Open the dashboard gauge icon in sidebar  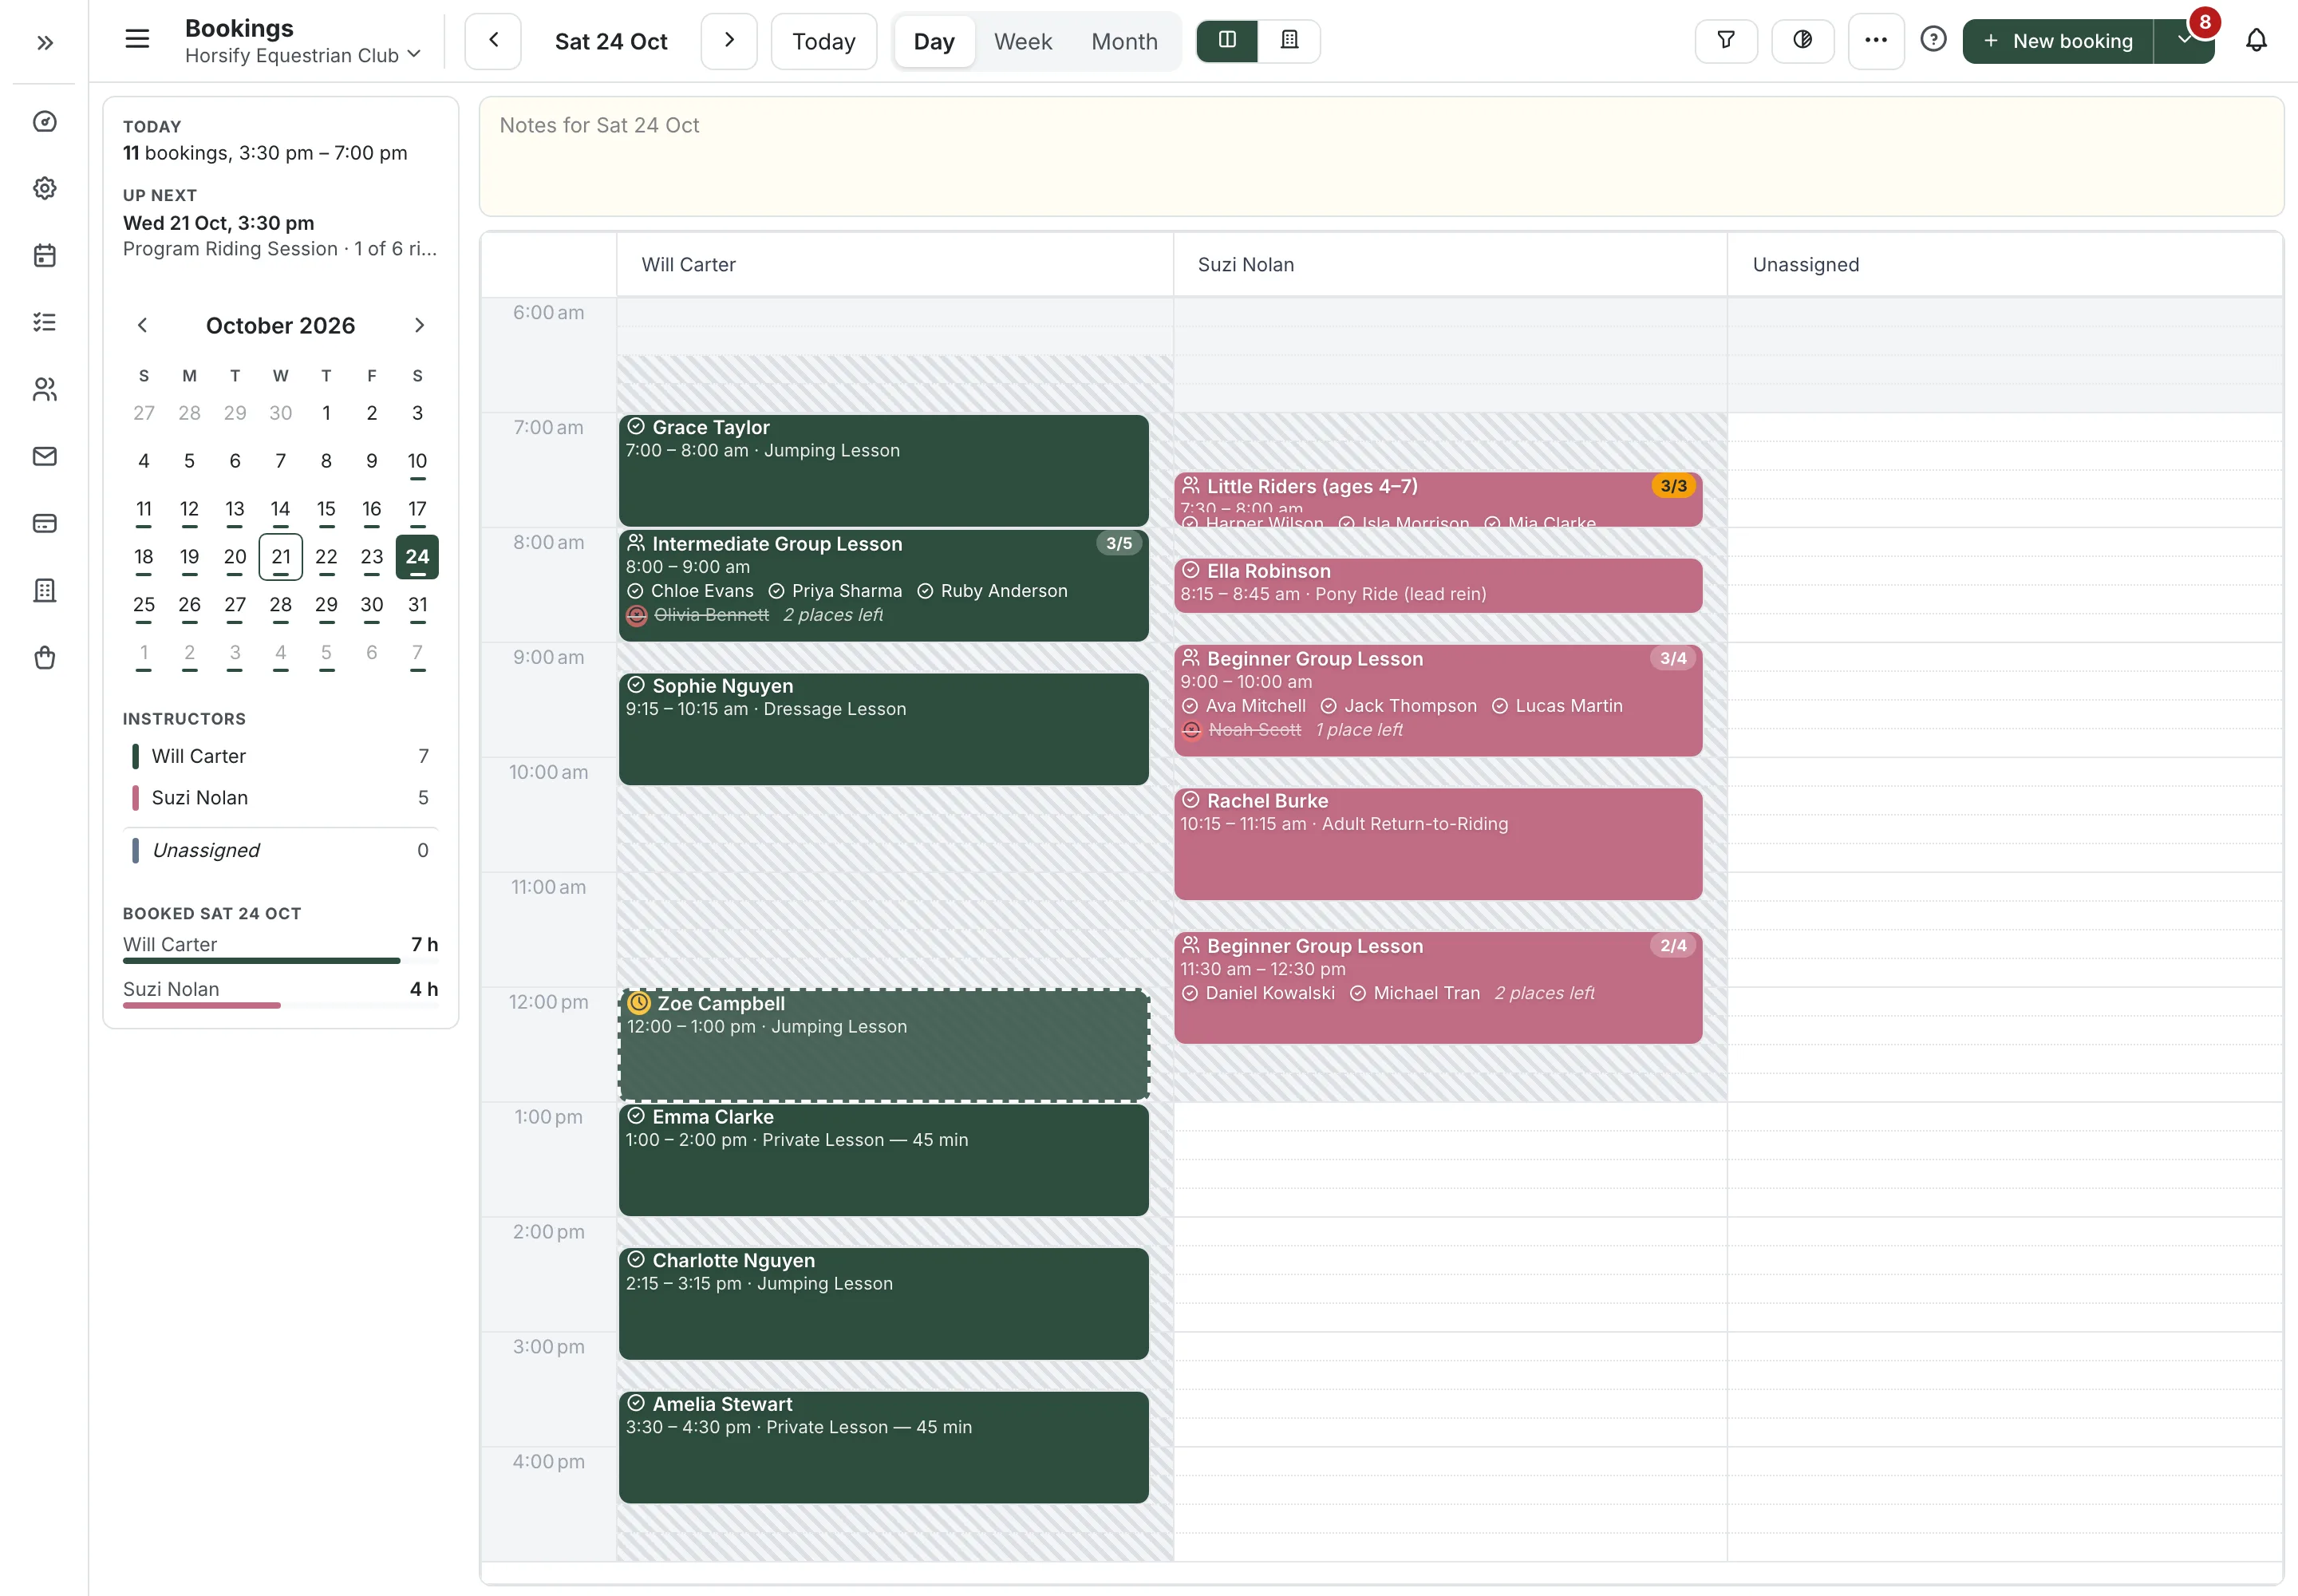coord(44,121)
